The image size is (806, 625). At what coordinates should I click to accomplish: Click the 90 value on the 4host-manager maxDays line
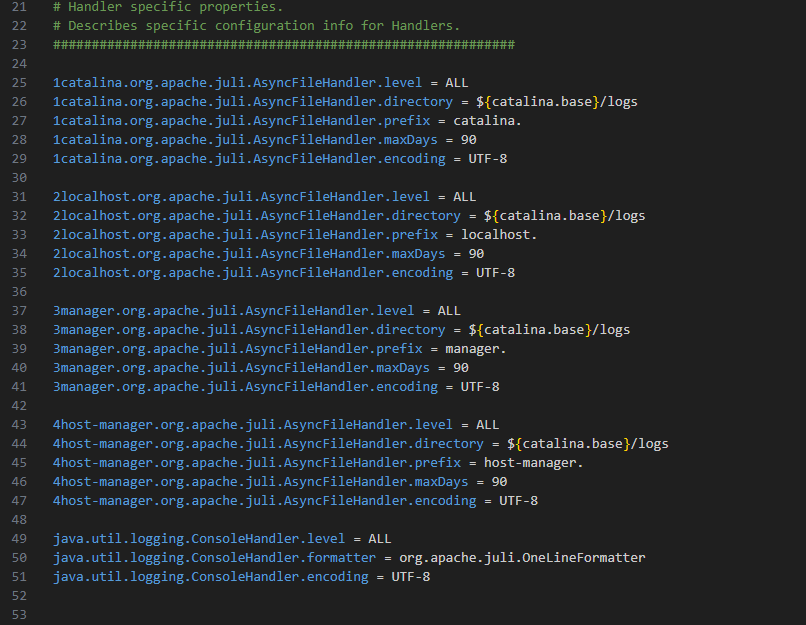[x=499, y=482]
